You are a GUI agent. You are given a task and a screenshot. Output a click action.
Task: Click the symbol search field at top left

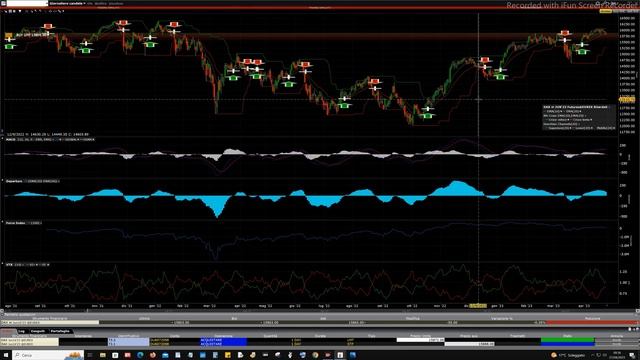[27, 3]
